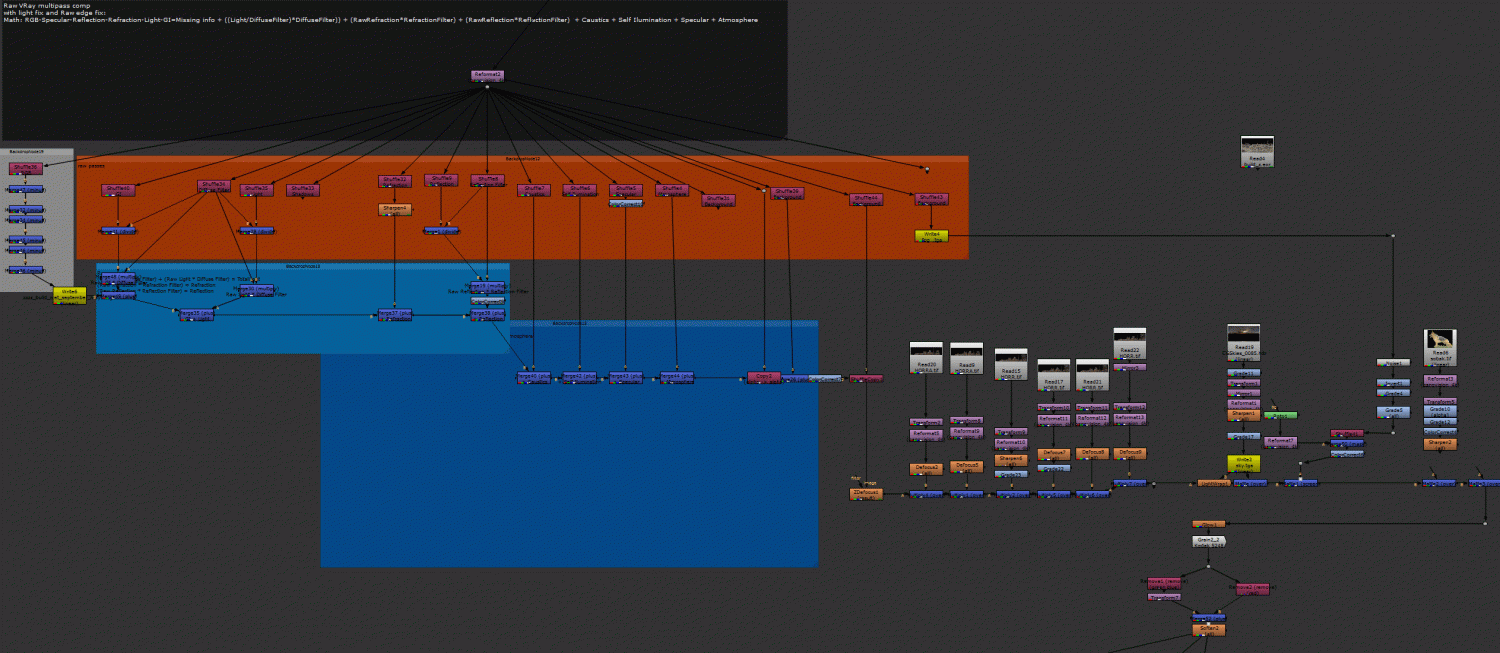Screen dimensions: 1500x653
Task: Select the Shuffle8 node
Action: click(x=487, y=180)
